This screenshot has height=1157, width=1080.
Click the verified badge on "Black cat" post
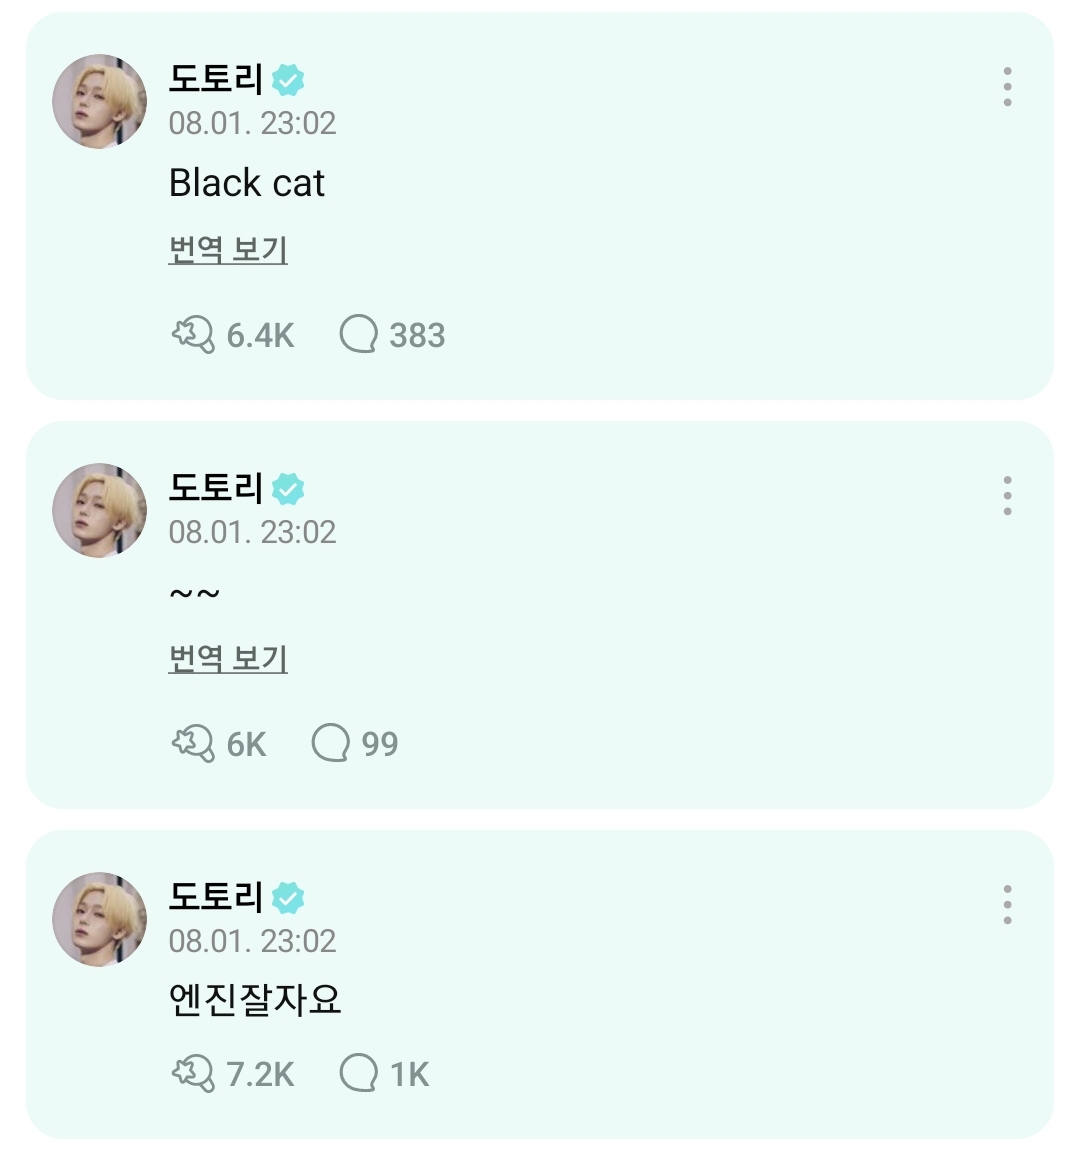(288, 79)
